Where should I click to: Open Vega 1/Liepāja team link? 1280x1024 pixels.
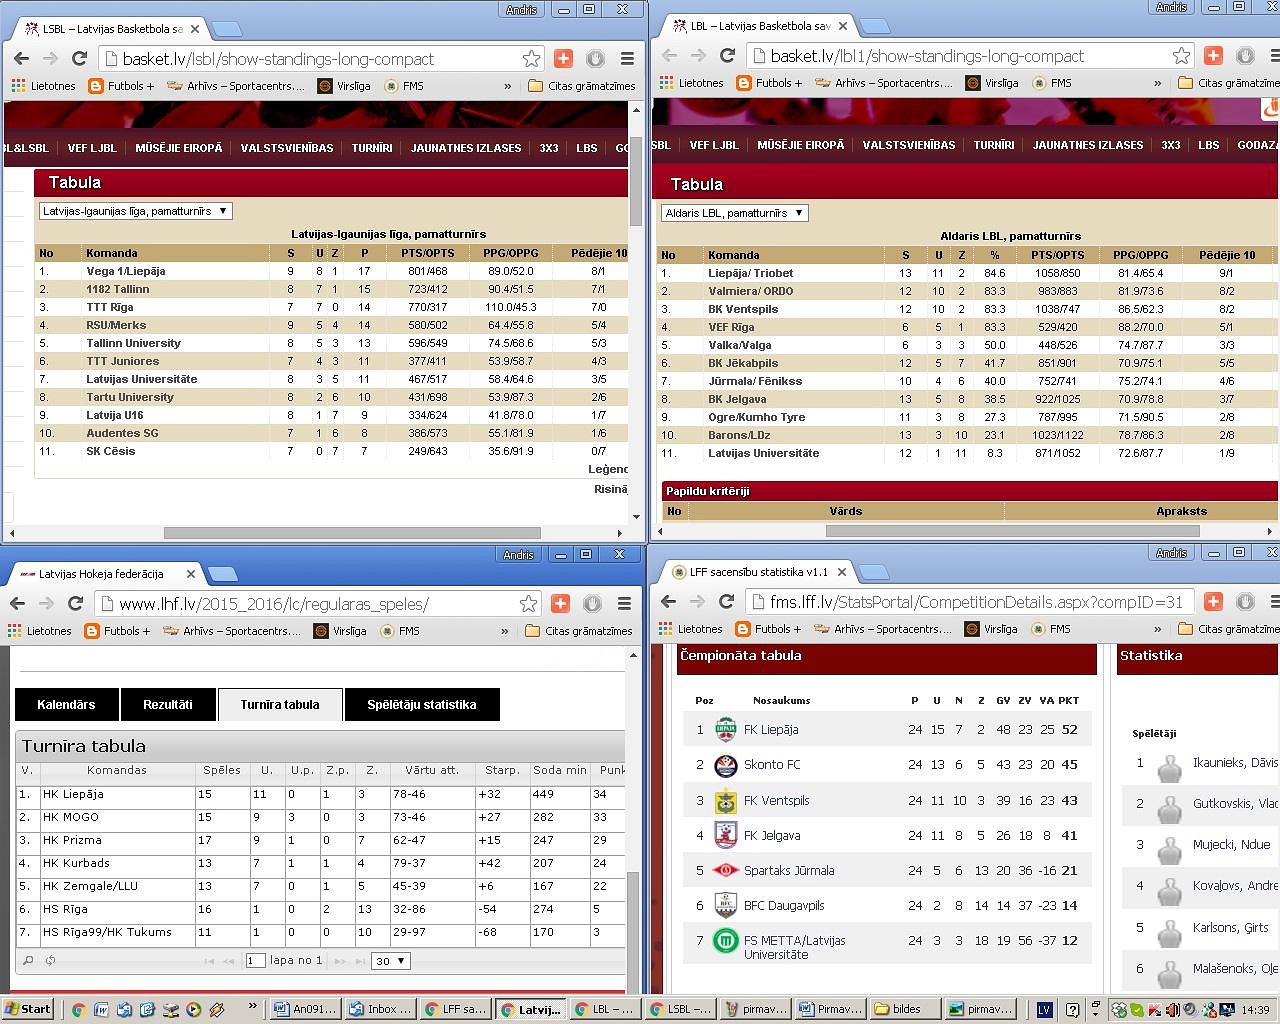pyautogui.click(x=126, y=271)
